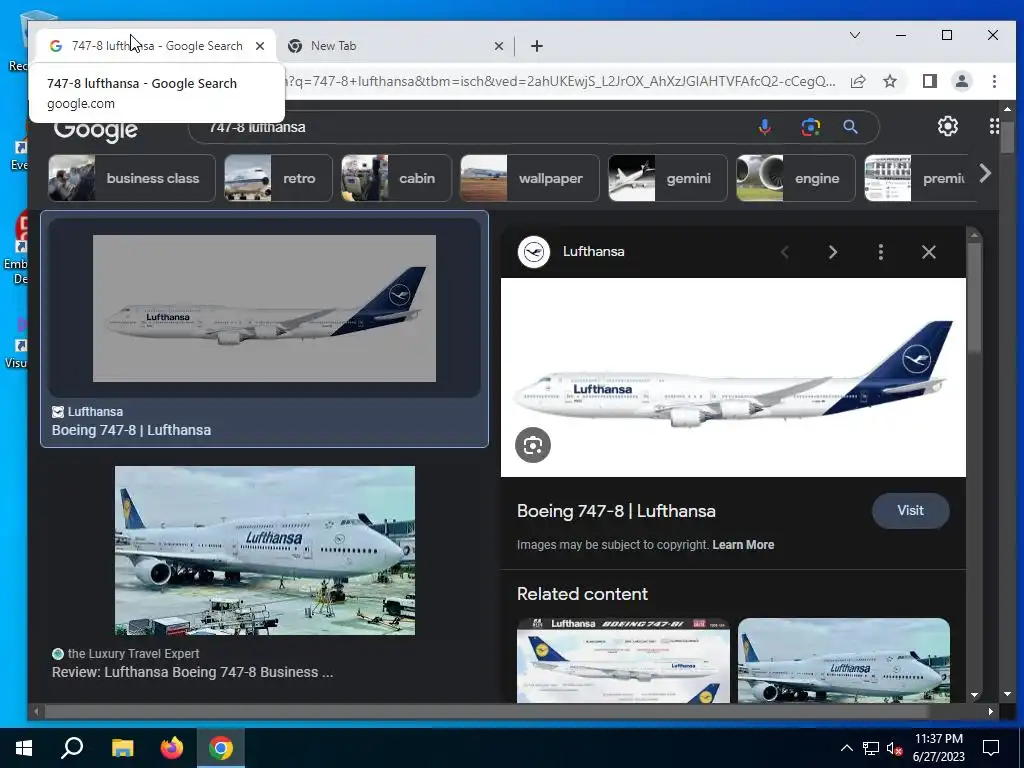The width and height of the screenshot is (1024, 768).
Task: Open Lufthansa source name in preview
Action: pyautogui.click(x=594, y=251)
